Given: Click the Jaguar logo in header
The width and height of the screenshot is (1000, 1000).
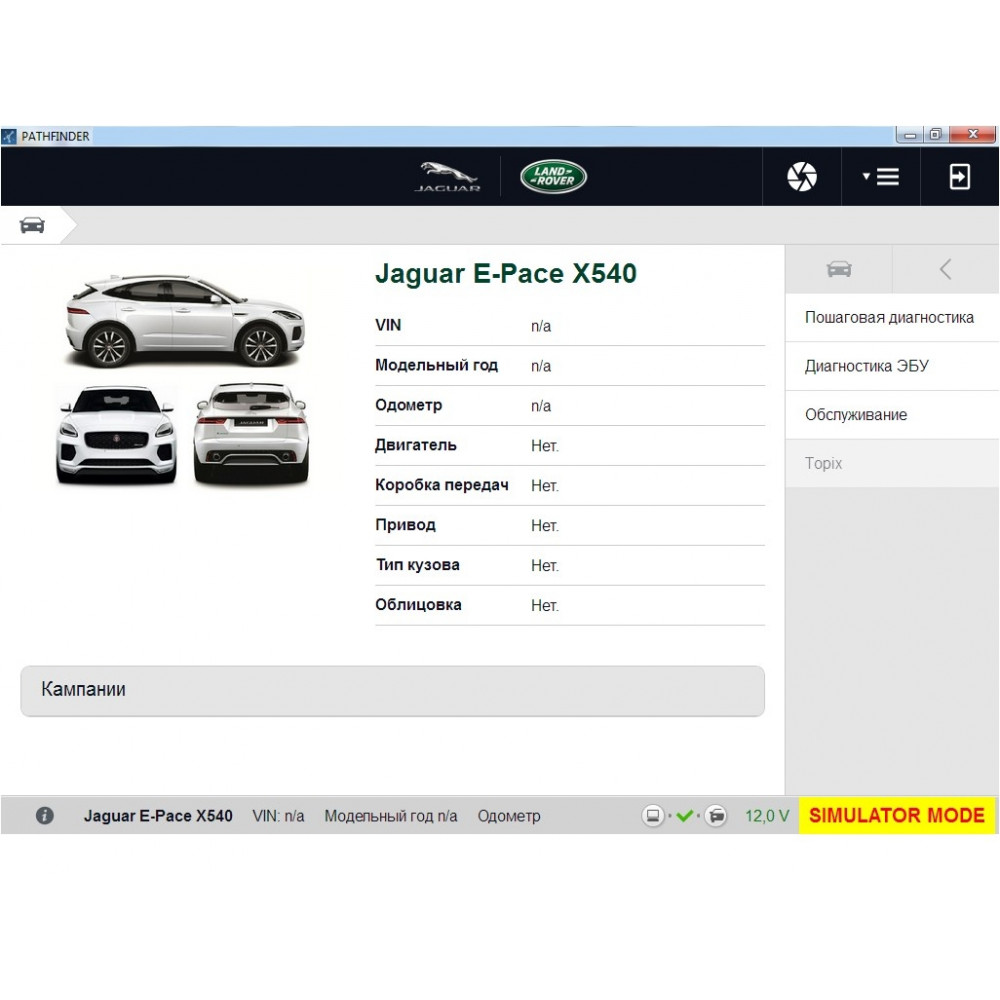Looking at the screenshot, I should 448,177.
